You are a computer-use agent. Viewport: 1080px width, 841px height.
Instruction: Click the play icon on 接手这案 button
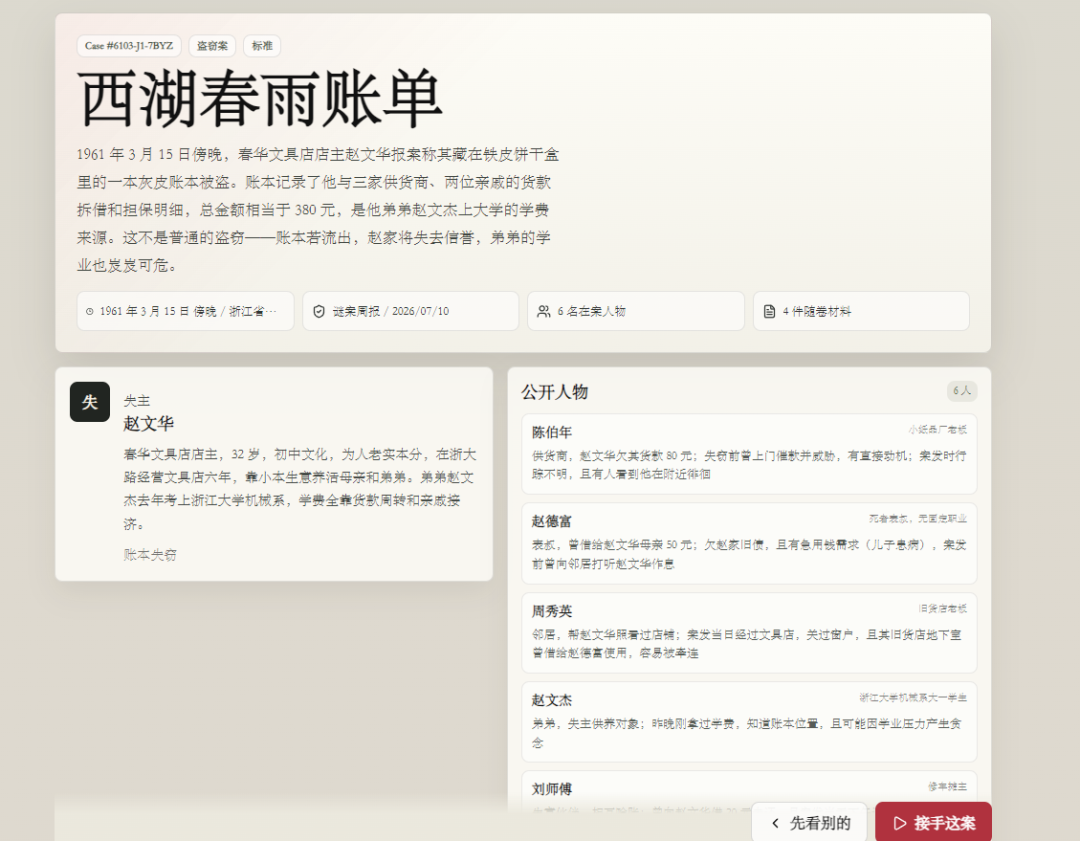click(x=900, y=823)
